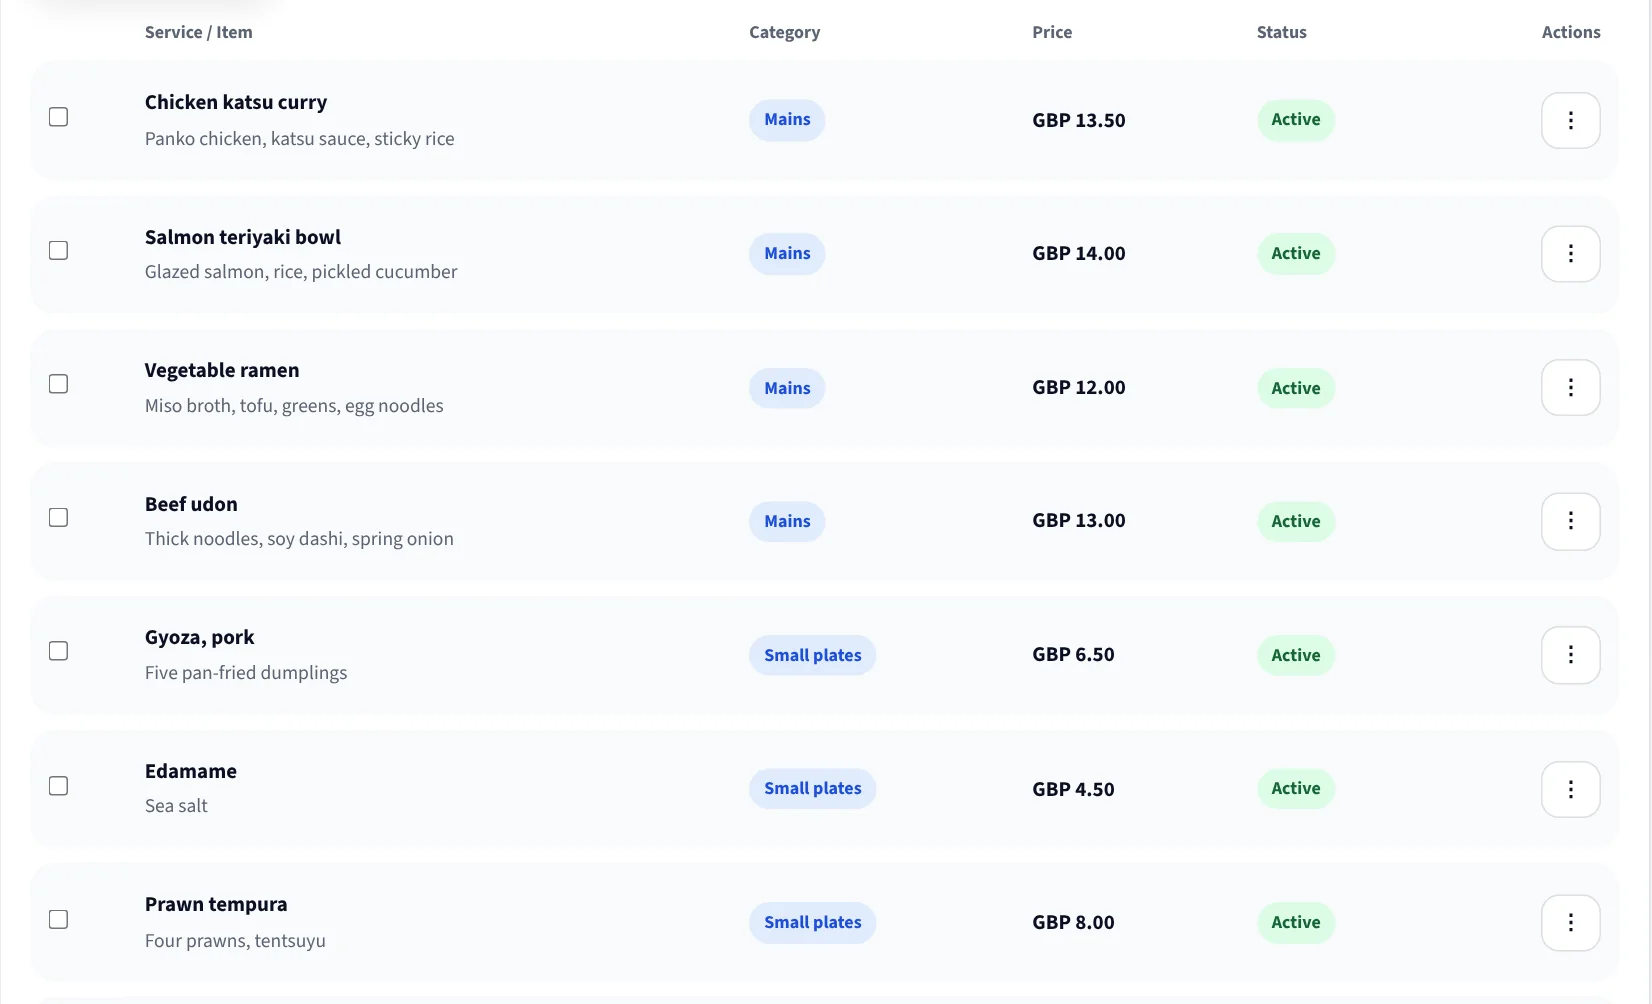Tick the Beef udon checkbox
1652x1004 pixels.
pyautogui.click(x=59, y=517)
